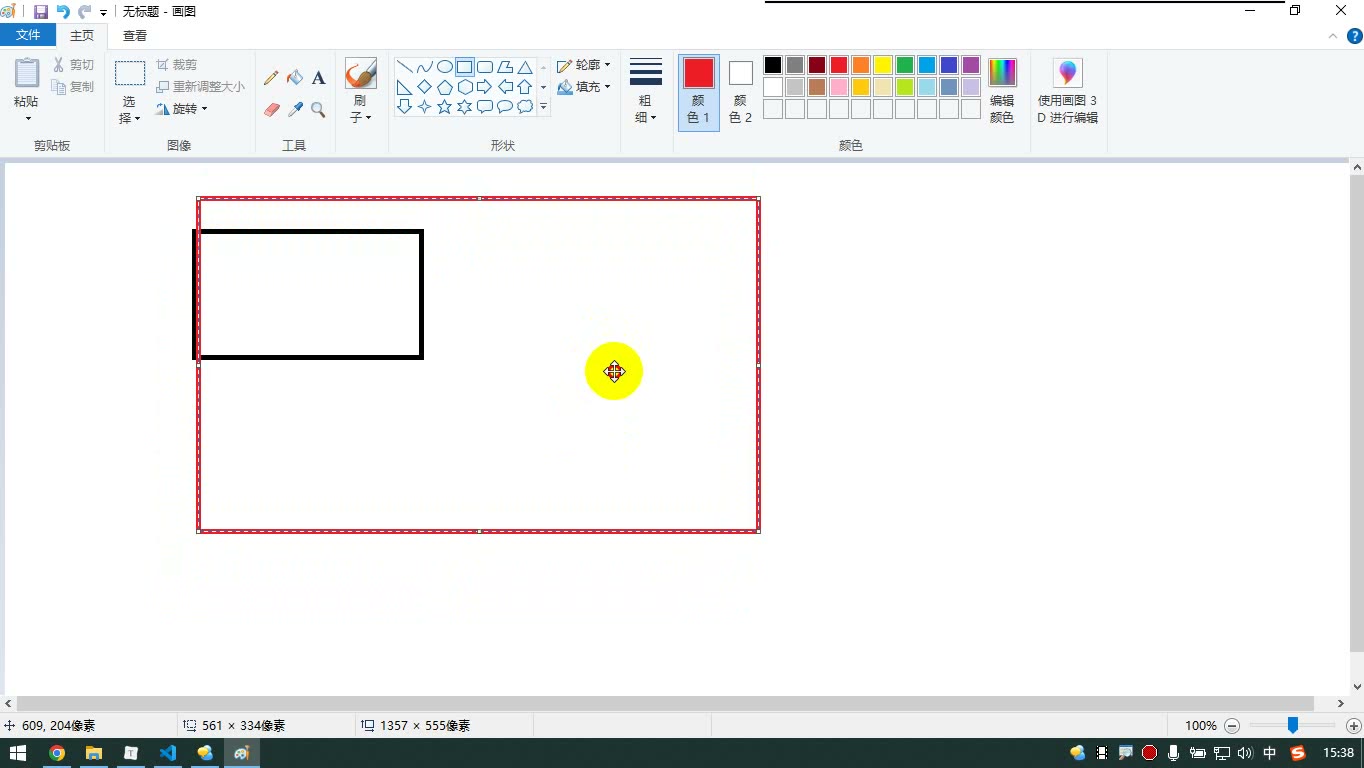Open the Rotate dropdown

(x=182, y=109)
